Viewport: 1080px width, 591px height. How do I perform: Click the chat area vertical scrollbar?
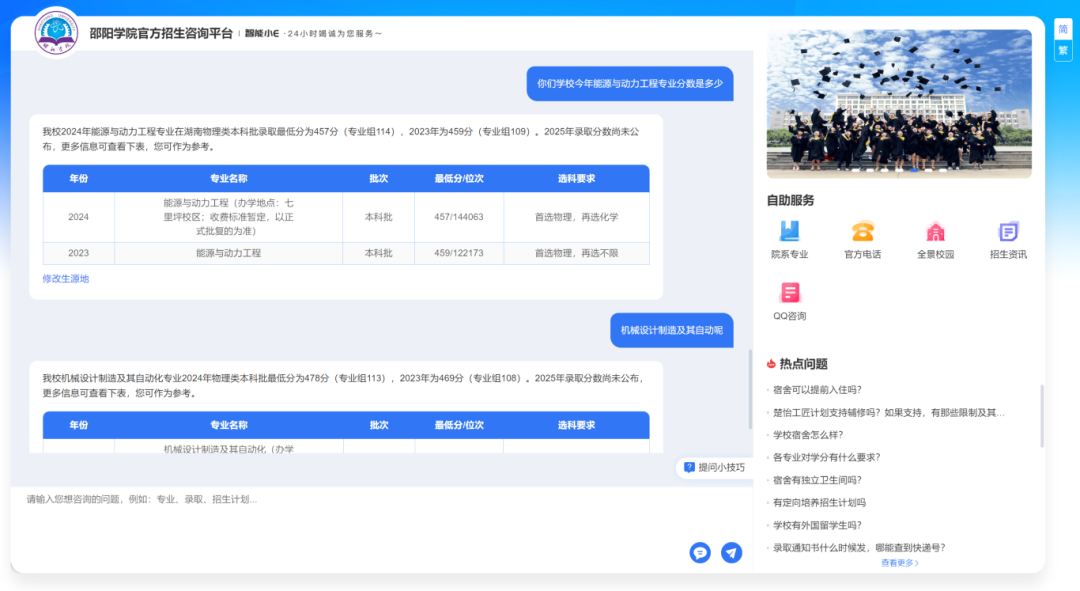(x=750, y=388)
